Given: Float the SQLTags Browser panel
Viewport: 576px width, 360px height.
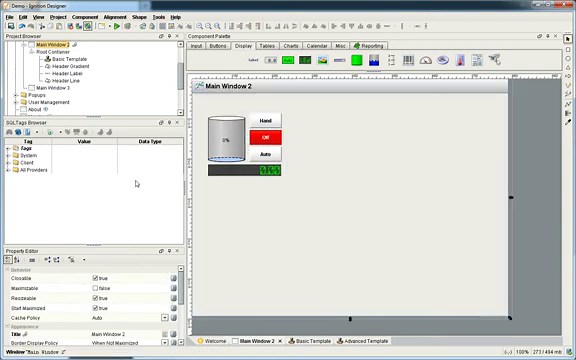Looking at the screenshot, I should point(161,123).
